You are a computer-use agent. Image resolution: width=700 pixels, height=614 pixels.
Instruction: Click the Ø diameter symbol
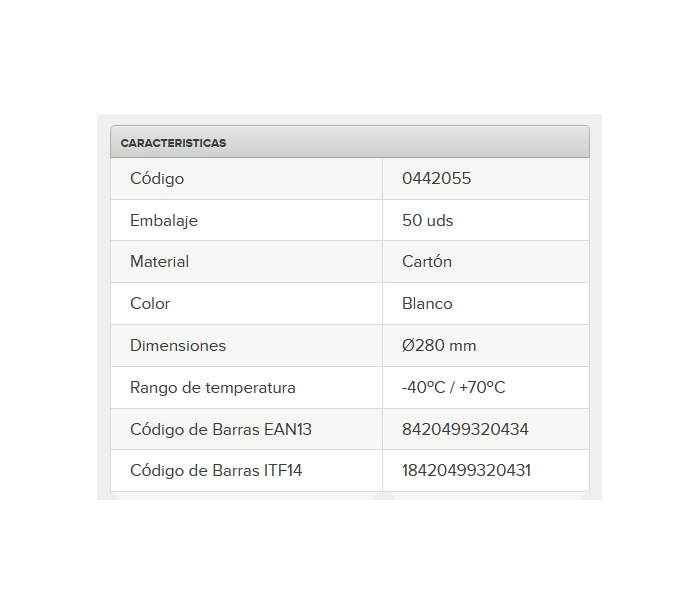[408, 346]
